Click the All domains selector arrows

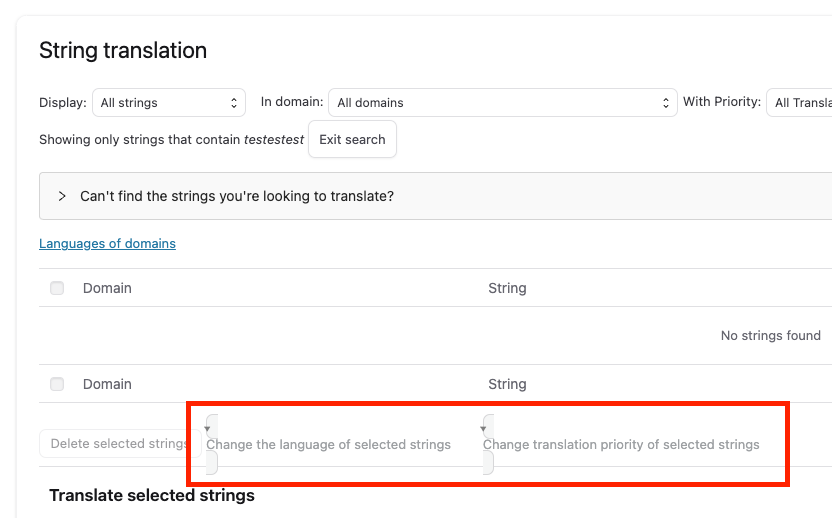coord(667,103)
